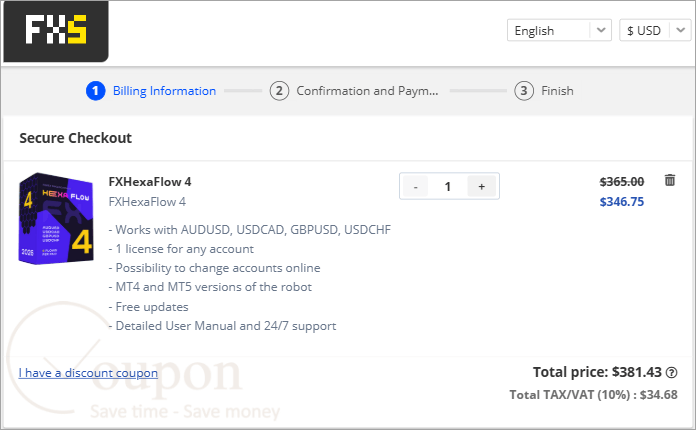This screenshot has width=696, height=430.
Task: Click the discounted price $346.75
Action: (621, 202)
